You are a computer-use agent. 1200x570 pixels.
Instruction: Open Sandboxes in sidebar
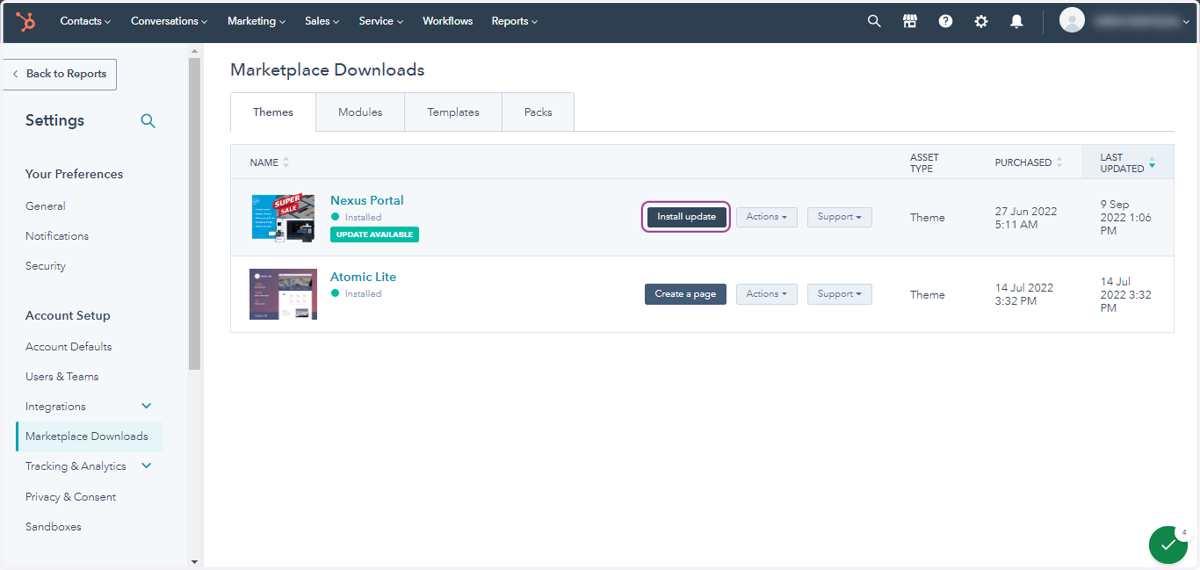(53, 527)
